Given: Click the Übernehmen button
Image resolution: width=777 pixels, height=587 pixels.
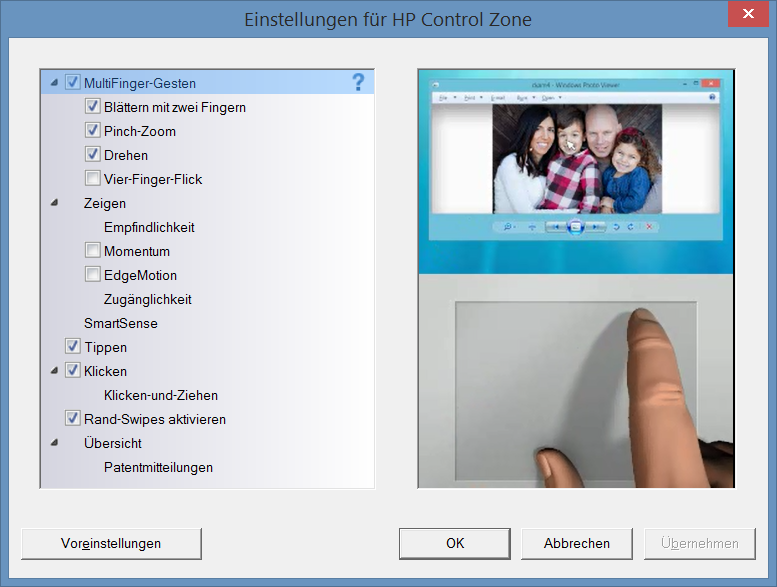Looking at the screenshot, I should pos(700,543).
